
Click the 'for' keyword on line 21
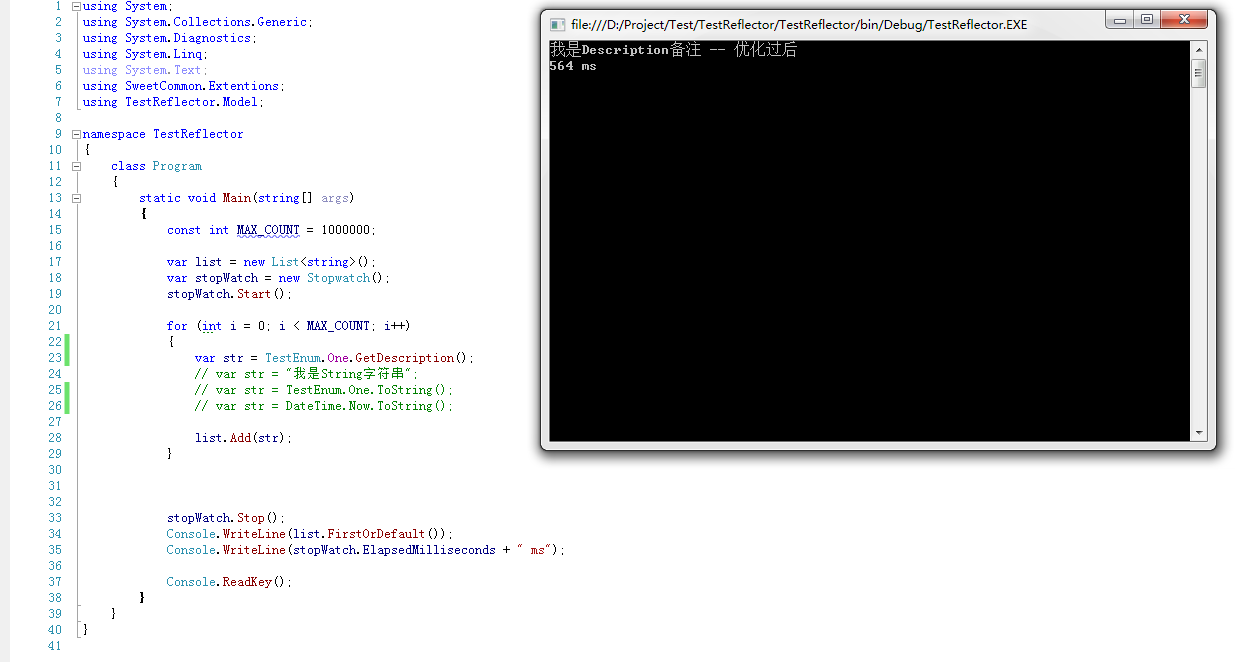[177, 326]
